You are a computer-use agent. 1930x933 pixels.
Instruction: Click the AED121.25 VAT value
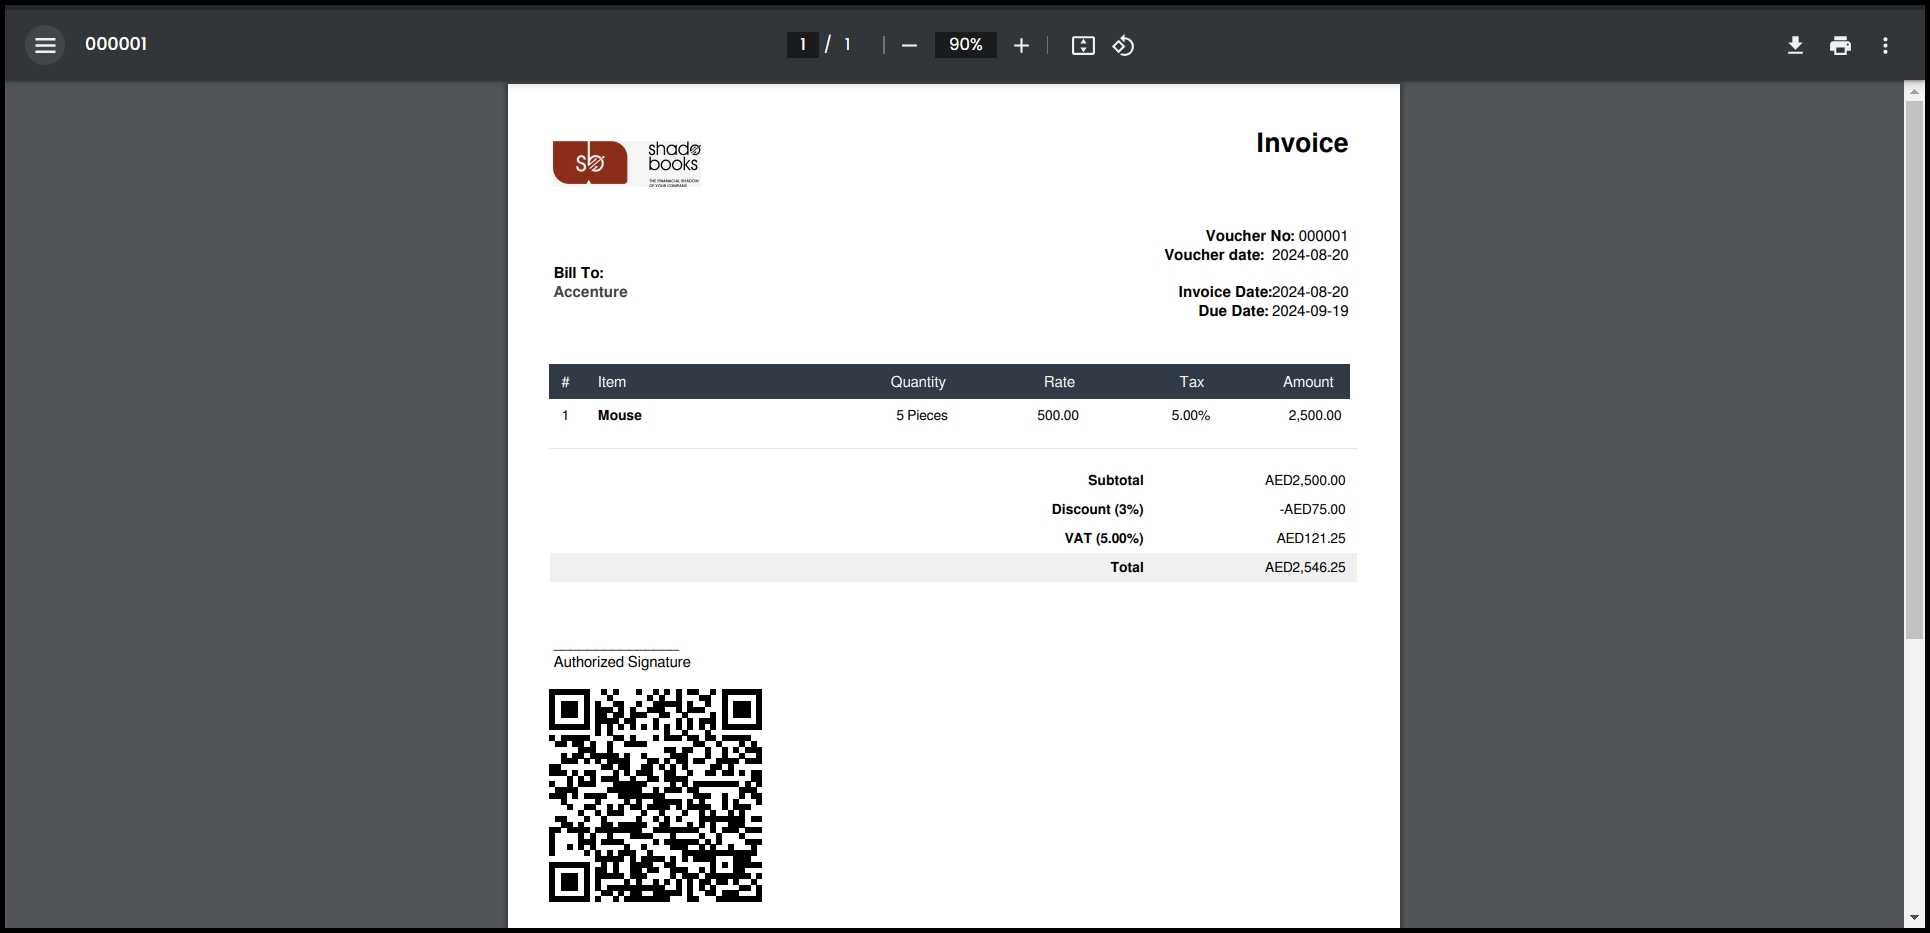(x=1311, y=538)
